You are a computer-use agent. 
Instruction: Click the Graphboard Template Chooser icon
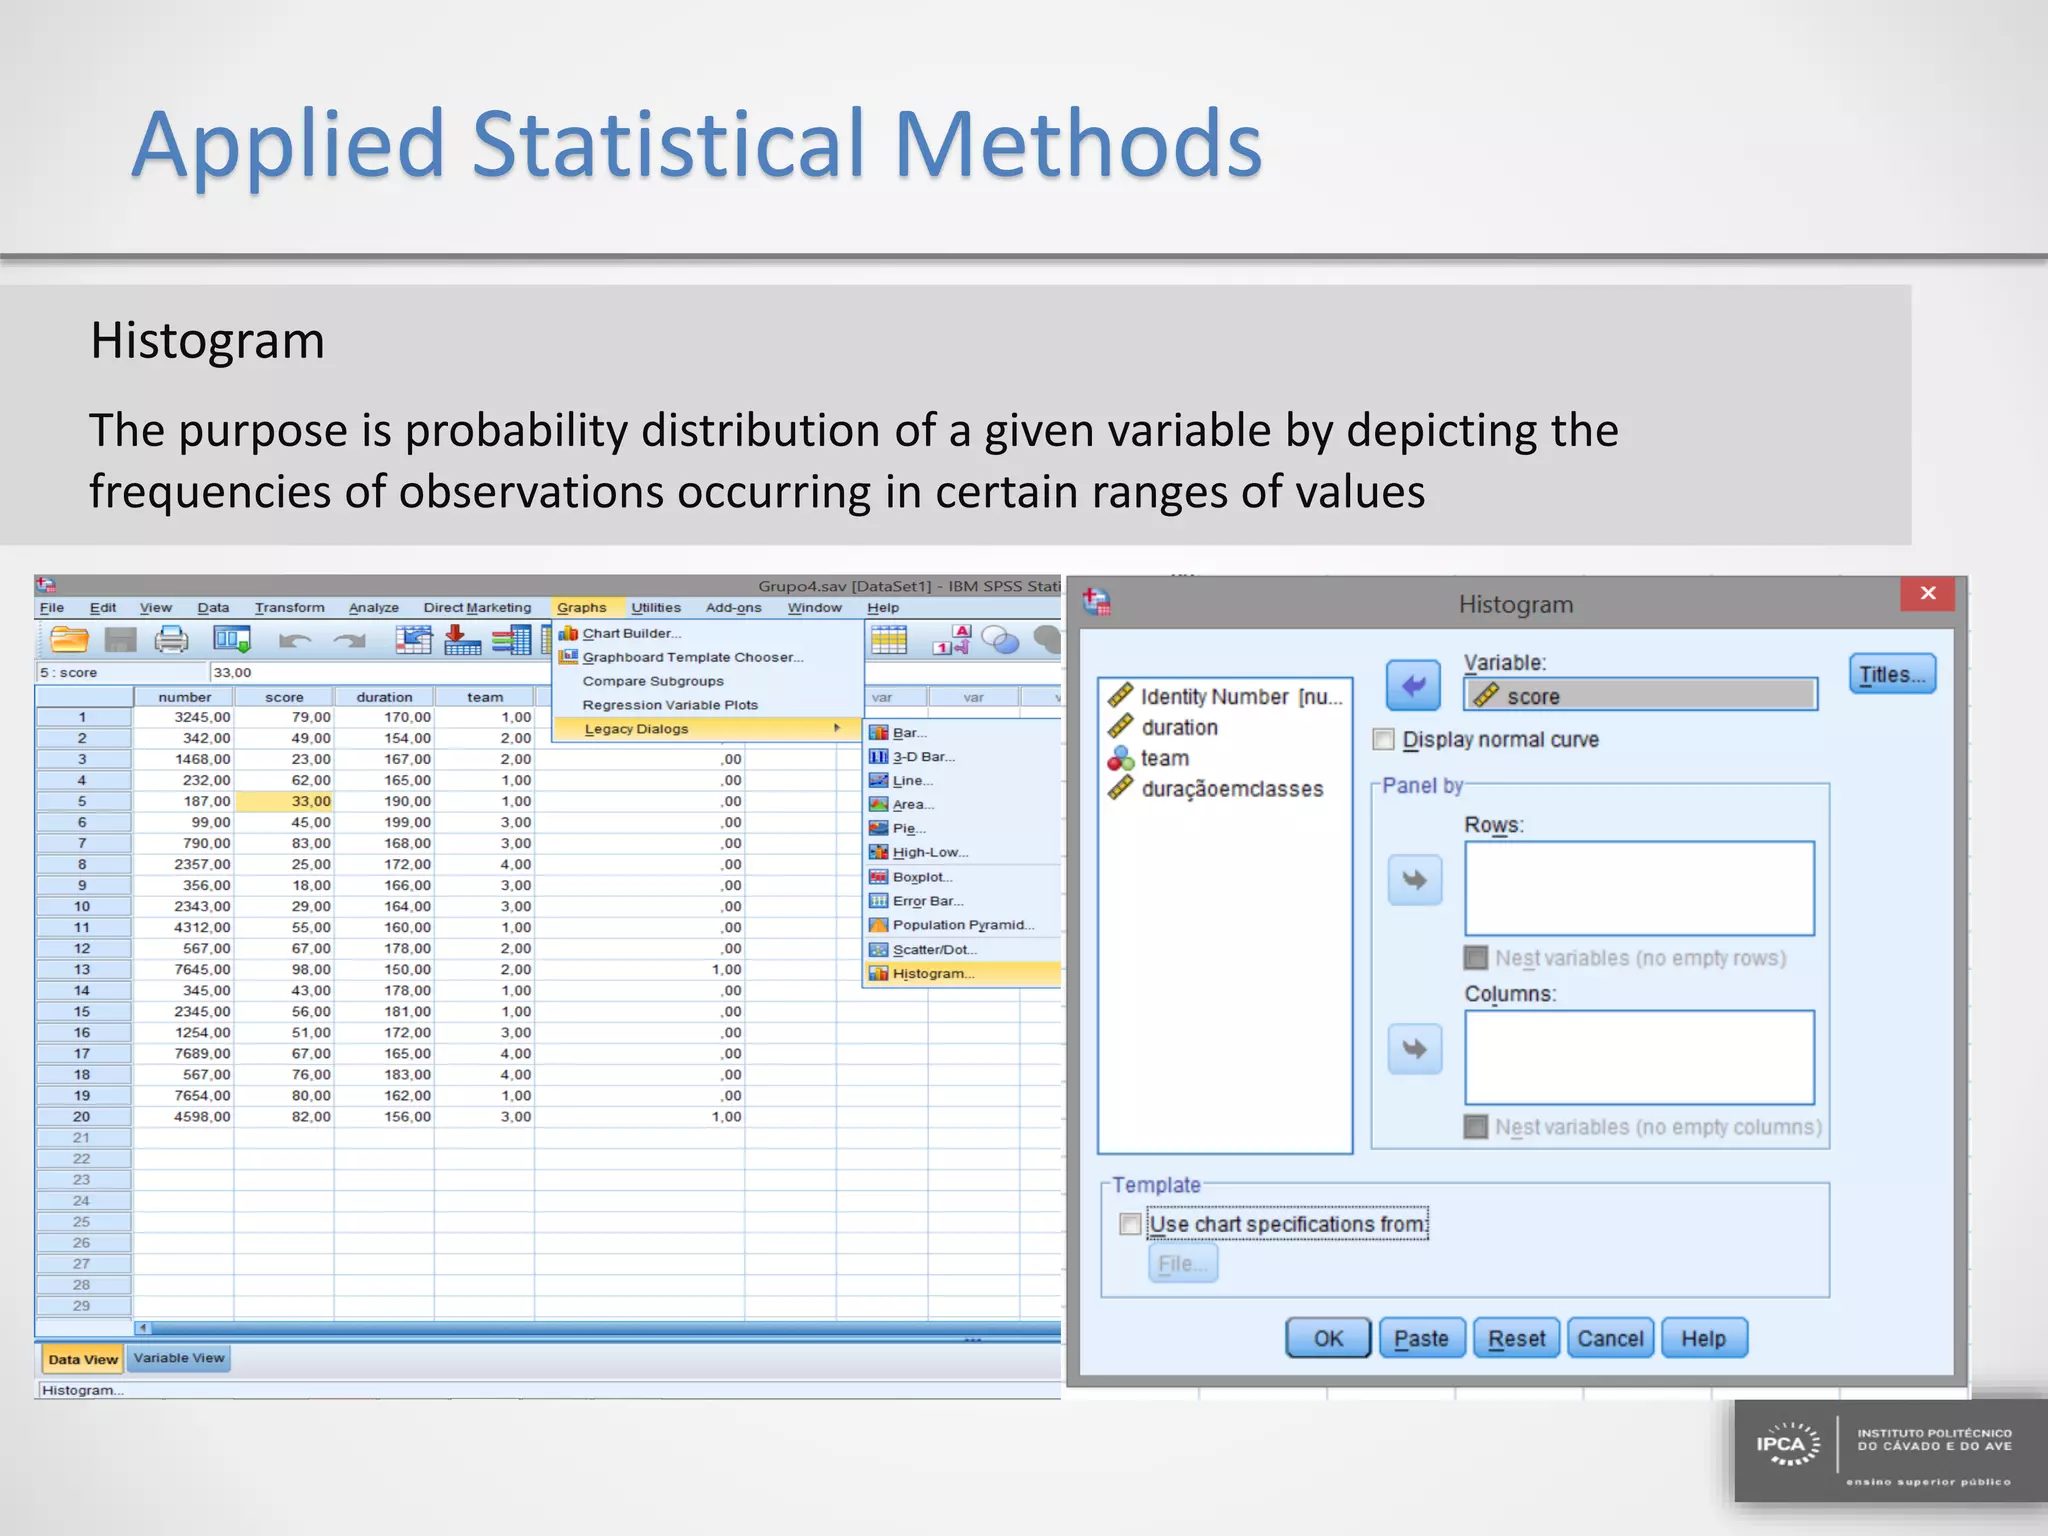(568, 657)
